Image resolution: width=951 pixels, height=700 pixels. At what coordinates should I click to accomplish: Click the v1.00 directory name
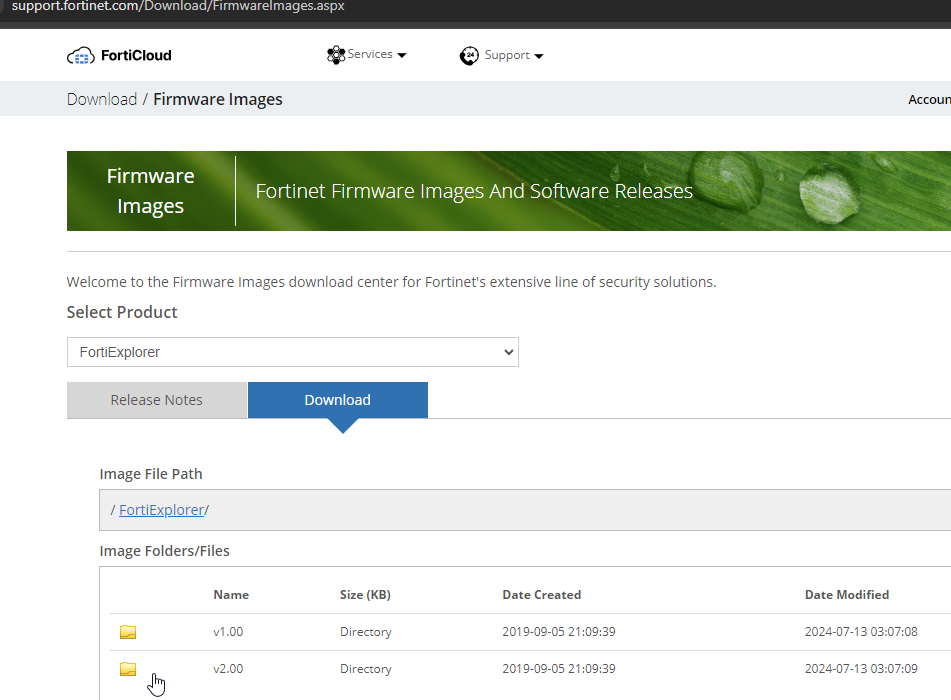(x=228, y=631)
